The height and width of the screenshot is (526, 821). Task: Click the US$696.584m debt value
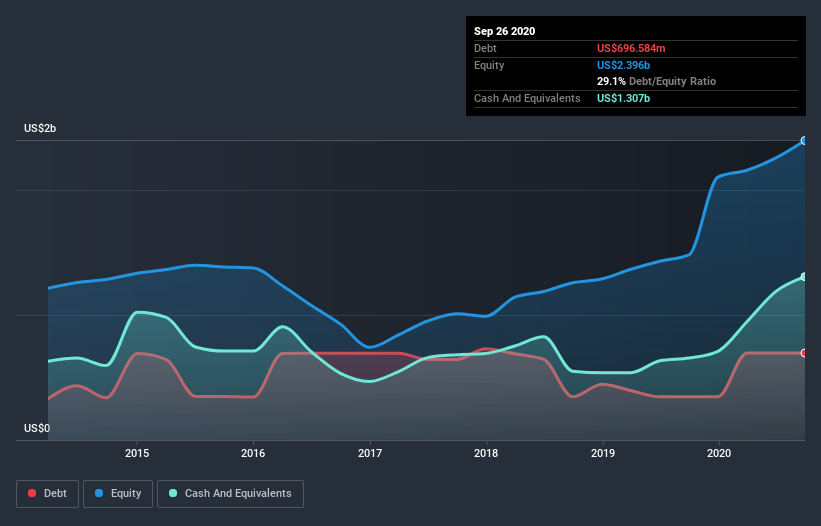(631, 49)
